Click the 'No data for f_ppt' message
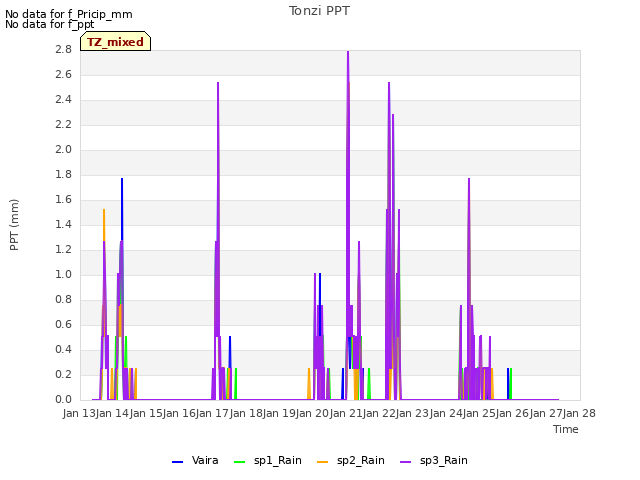The image size is (640, 480). coord(49,24)
